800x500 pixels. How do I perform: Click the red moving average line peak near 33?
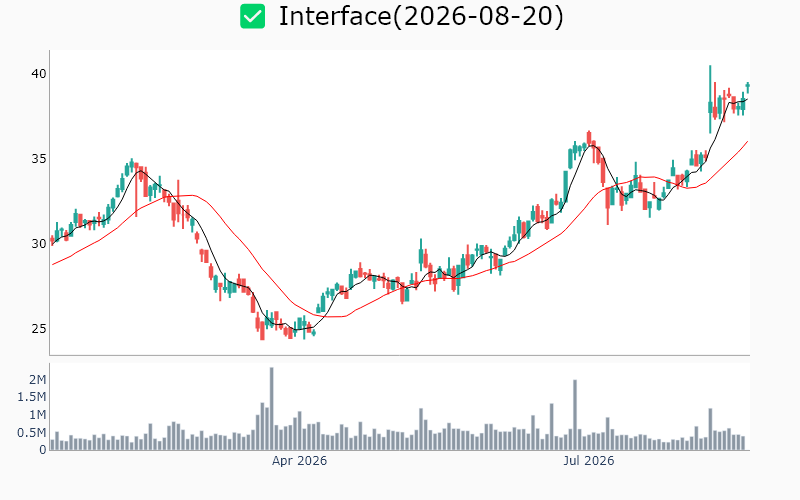[x=190, y=195]
